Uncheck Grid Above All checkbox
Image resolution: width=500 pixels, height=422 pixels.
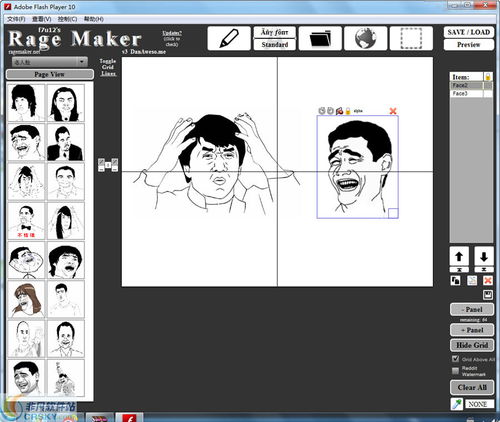[456, 359]
